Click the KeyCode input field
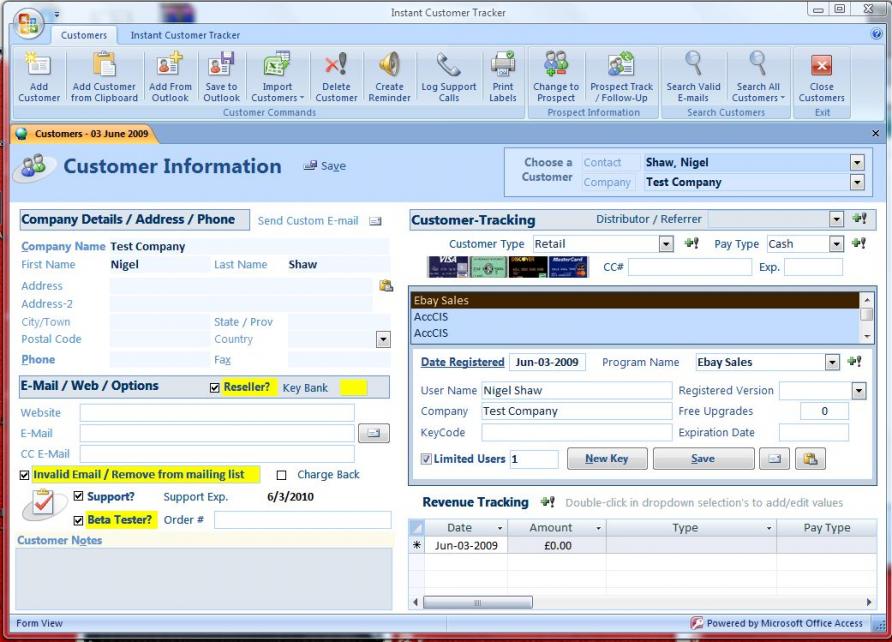 point(577,433)
